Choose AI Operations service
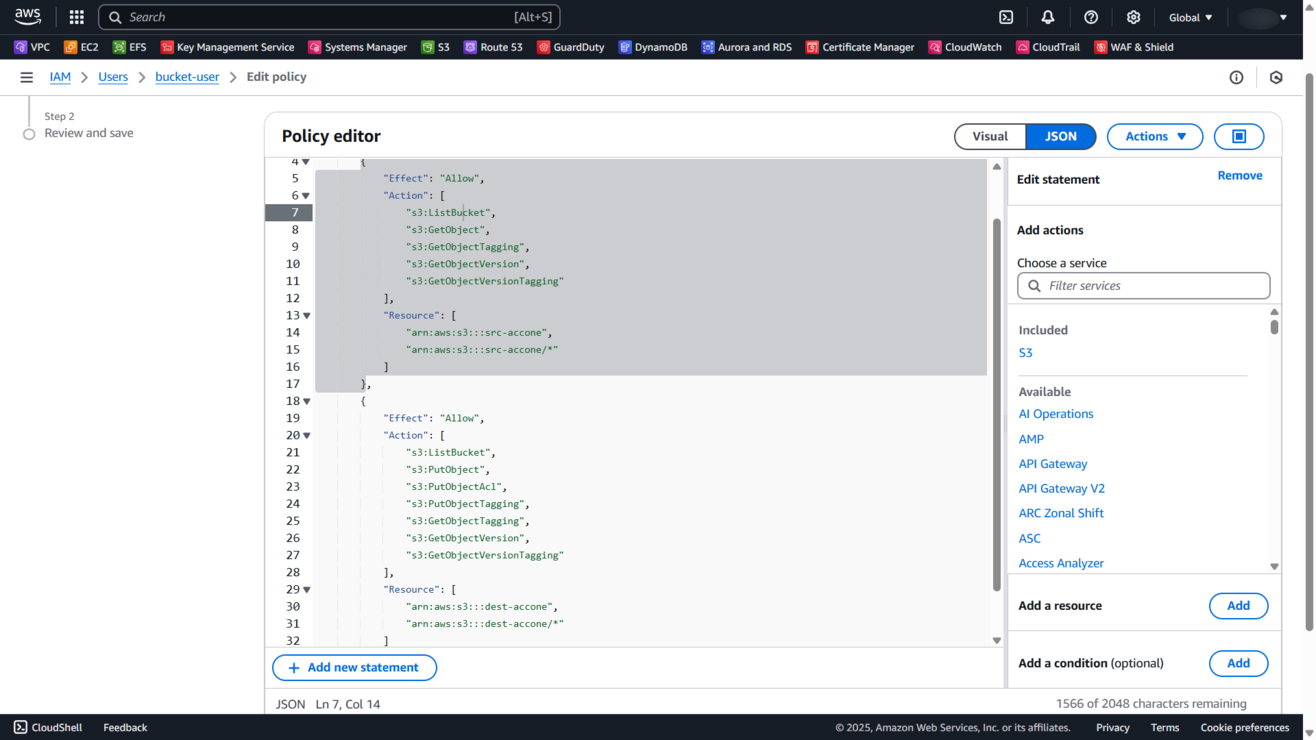The width and height of the screenshot is (1316, 740). pos(1056,414)
